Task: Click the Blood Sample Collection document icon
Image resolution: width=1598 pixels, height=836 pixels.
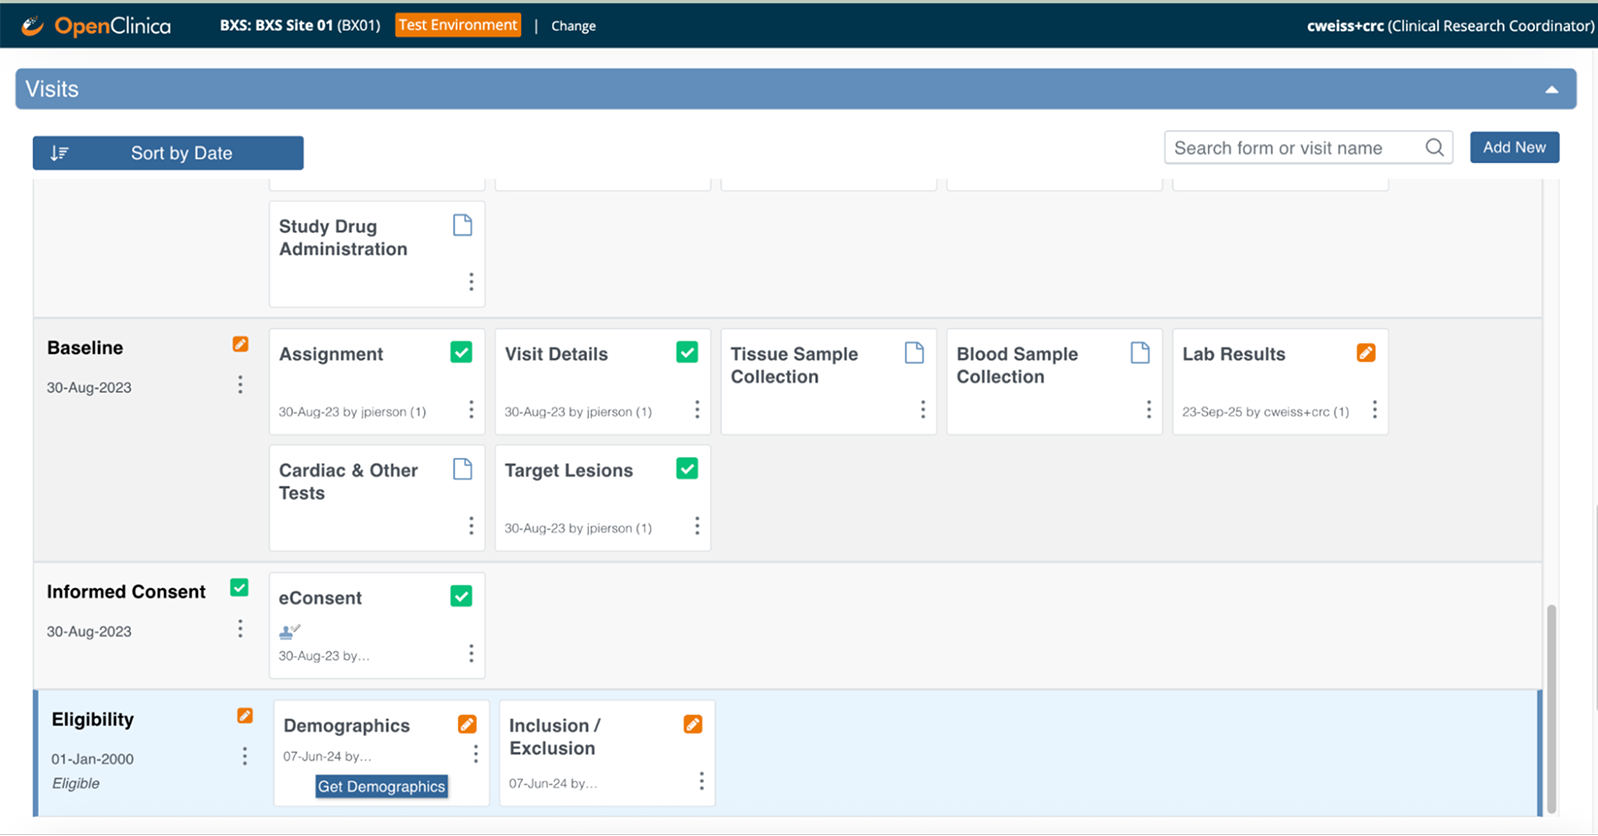Action: click(1140, 353)
